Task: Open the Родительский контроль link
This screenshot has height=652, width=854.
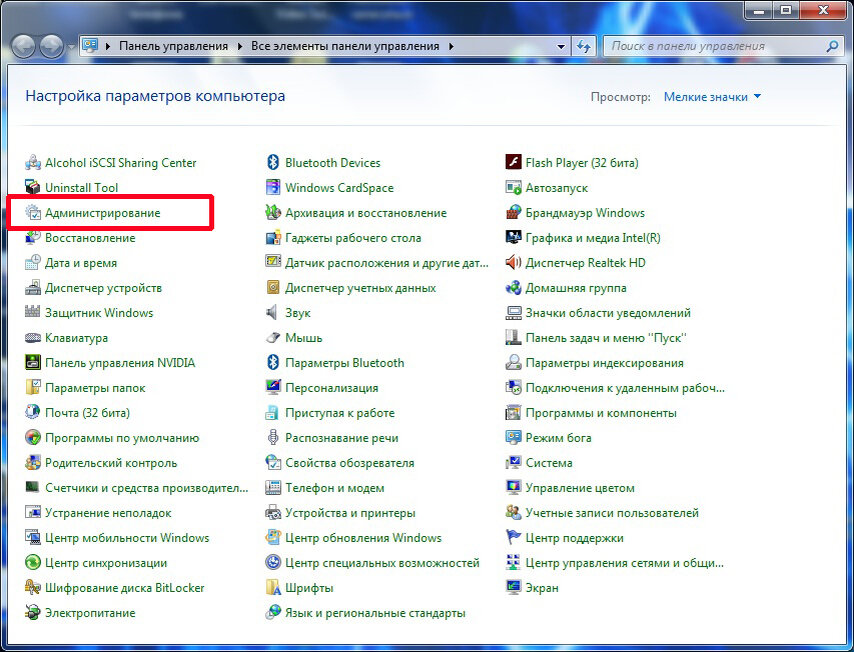Action: tap(111, 463)
